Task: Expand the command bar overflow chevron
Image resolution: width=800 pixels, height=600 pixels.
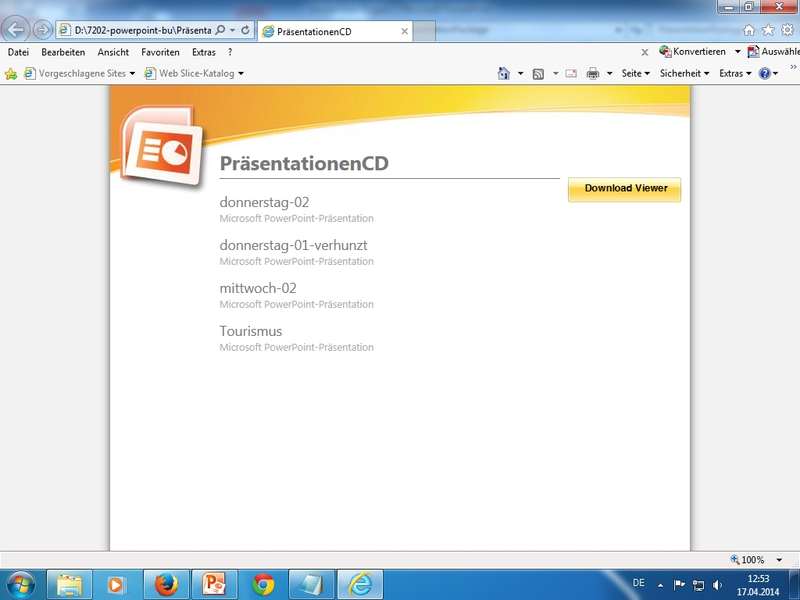Action: tap(793, 67)
